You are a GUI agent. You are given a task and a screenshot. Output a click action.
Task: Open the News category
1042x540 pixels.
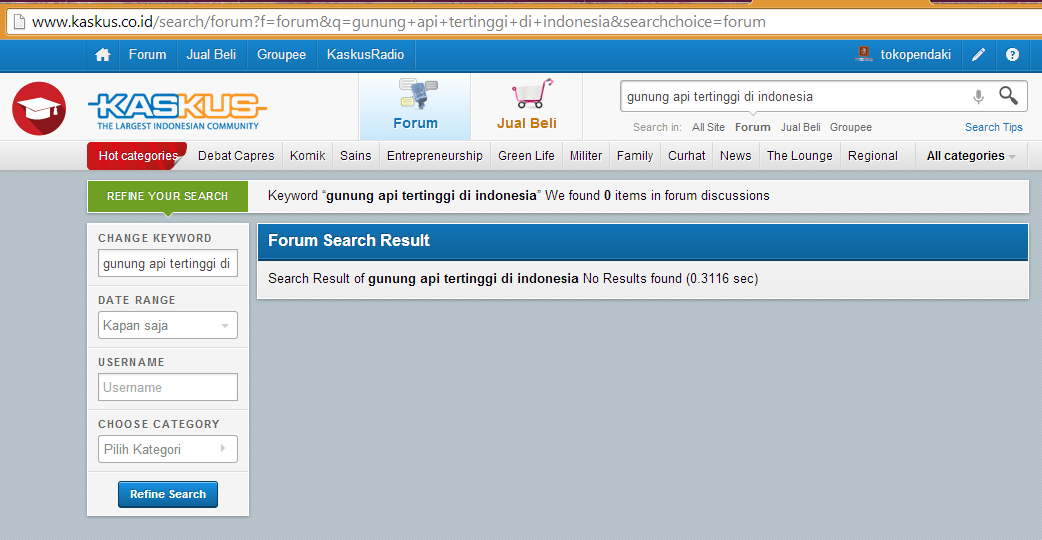(x=736, y=155)
